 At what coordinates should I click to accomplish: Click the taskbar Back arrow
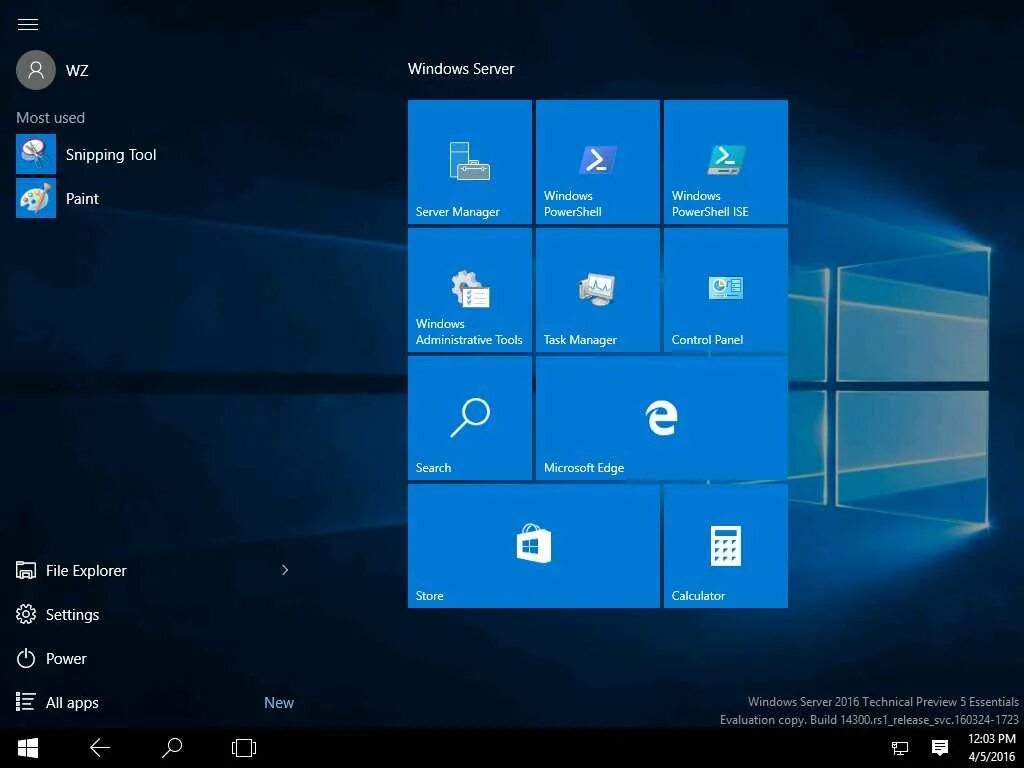coord(100,748)
